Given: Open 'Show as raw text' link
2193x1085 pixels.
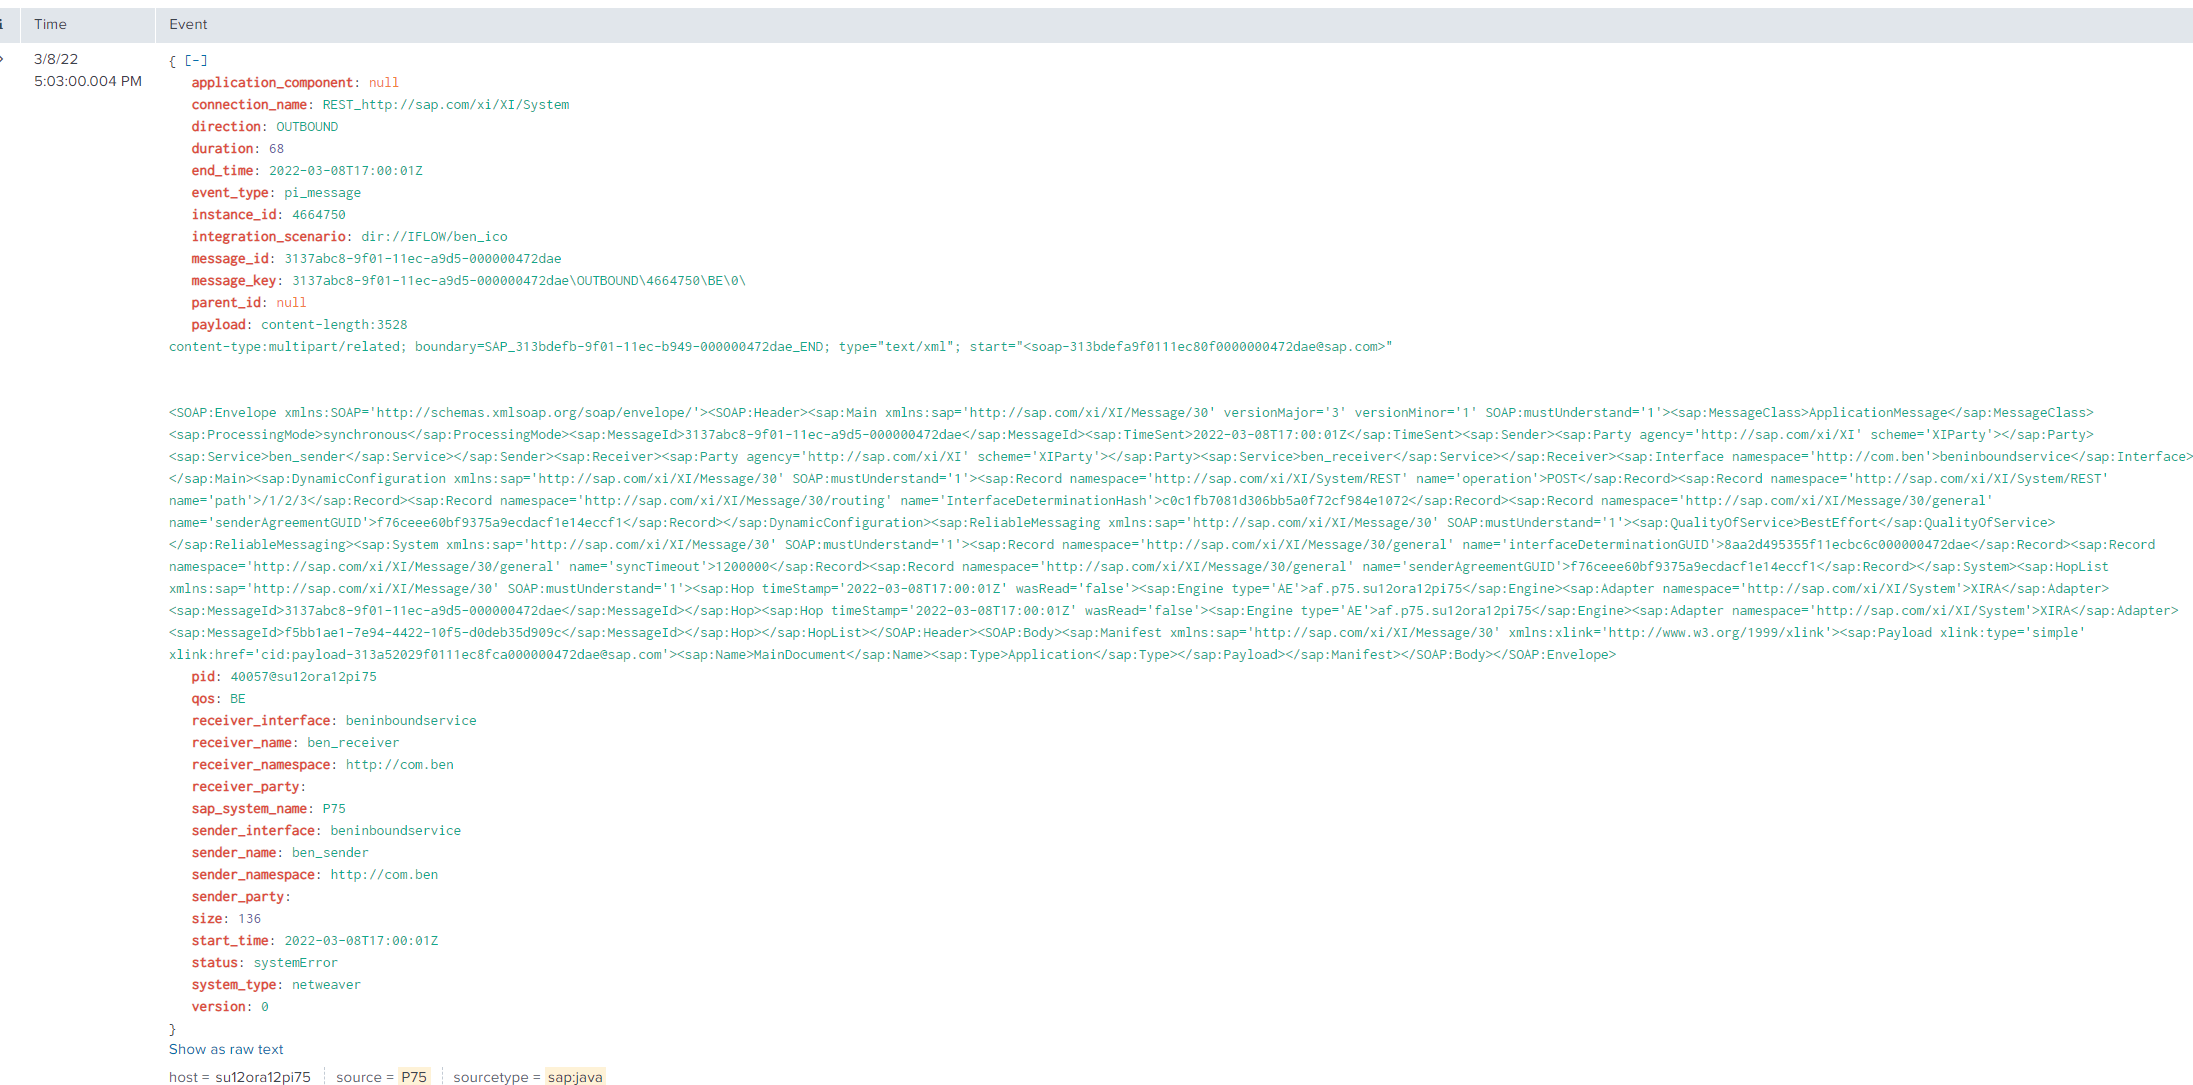Looking at the screenshot, I should tap(226, 1049).
